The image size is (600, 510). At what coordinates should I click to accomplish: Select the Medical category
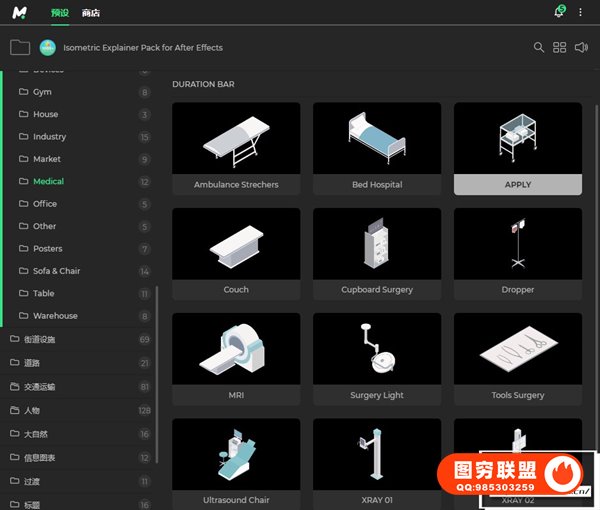[48, 181]
